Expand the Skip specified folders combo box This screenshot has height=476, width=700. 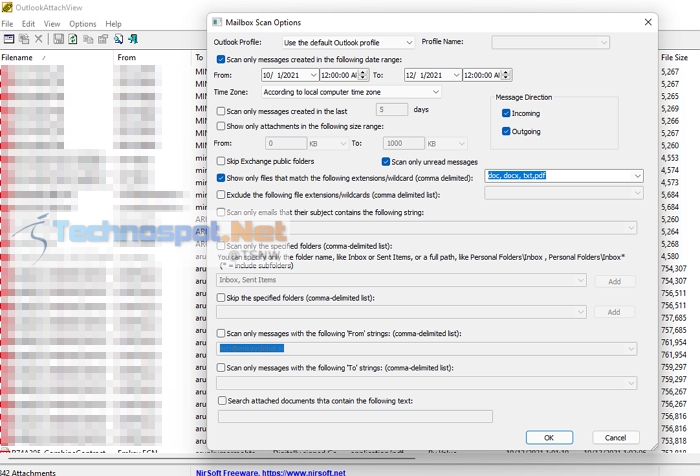tap(581, 312)
